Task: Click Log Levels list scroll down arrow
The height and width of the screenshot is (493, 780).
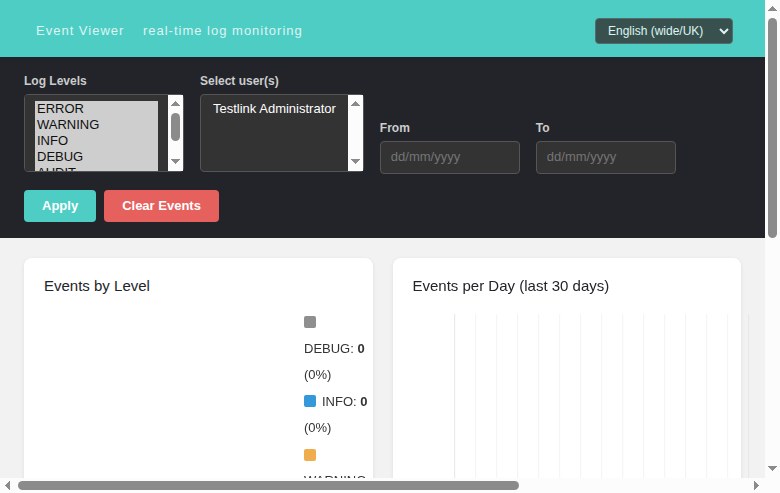Action: (175, 161)
